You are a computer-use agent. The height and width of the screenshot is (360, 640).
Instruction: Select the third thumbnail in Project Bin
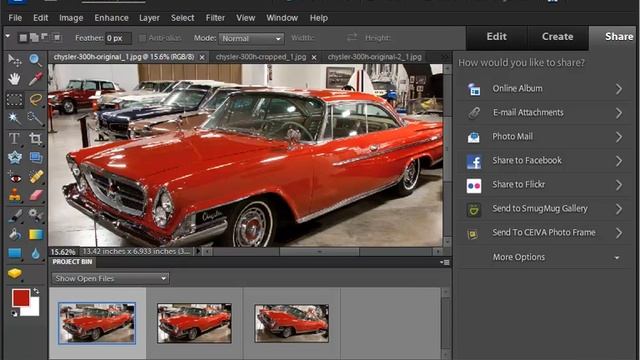point(291,323)
